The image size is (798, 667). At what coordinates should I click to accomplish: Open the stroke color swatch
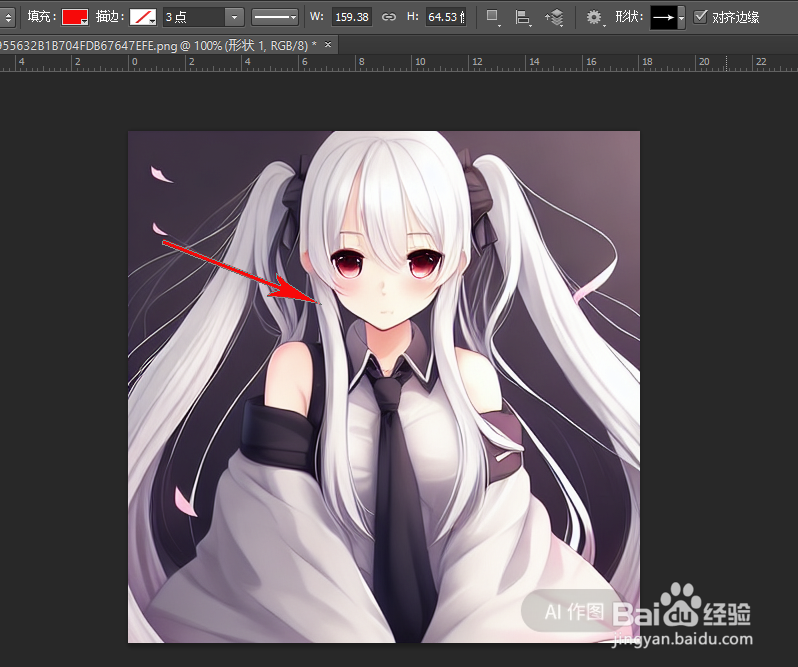click(x=143, y=17)
